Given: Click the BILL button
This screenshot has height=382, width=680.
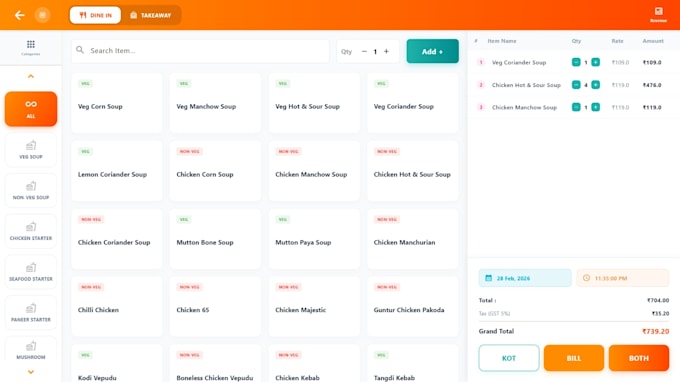Looking at the screenshot, I should point(574,358).
